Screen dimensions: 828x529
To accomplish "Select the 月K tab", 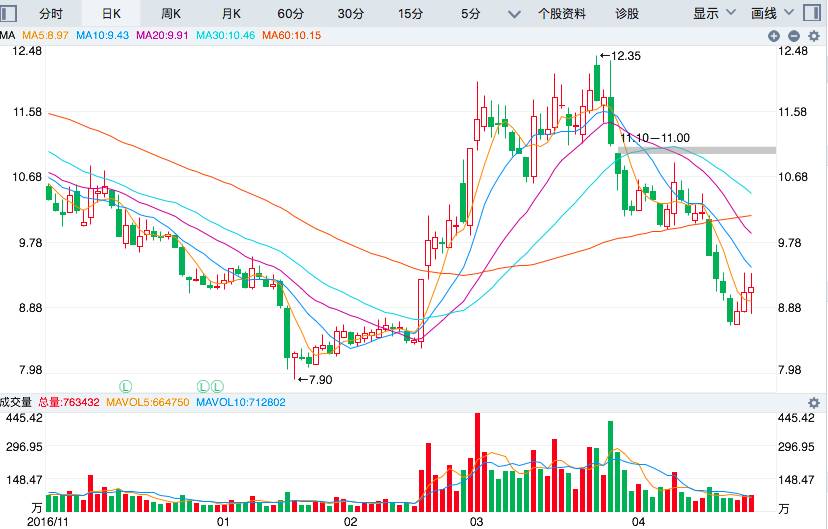I will pyautogui.click(x=231, y=13).
